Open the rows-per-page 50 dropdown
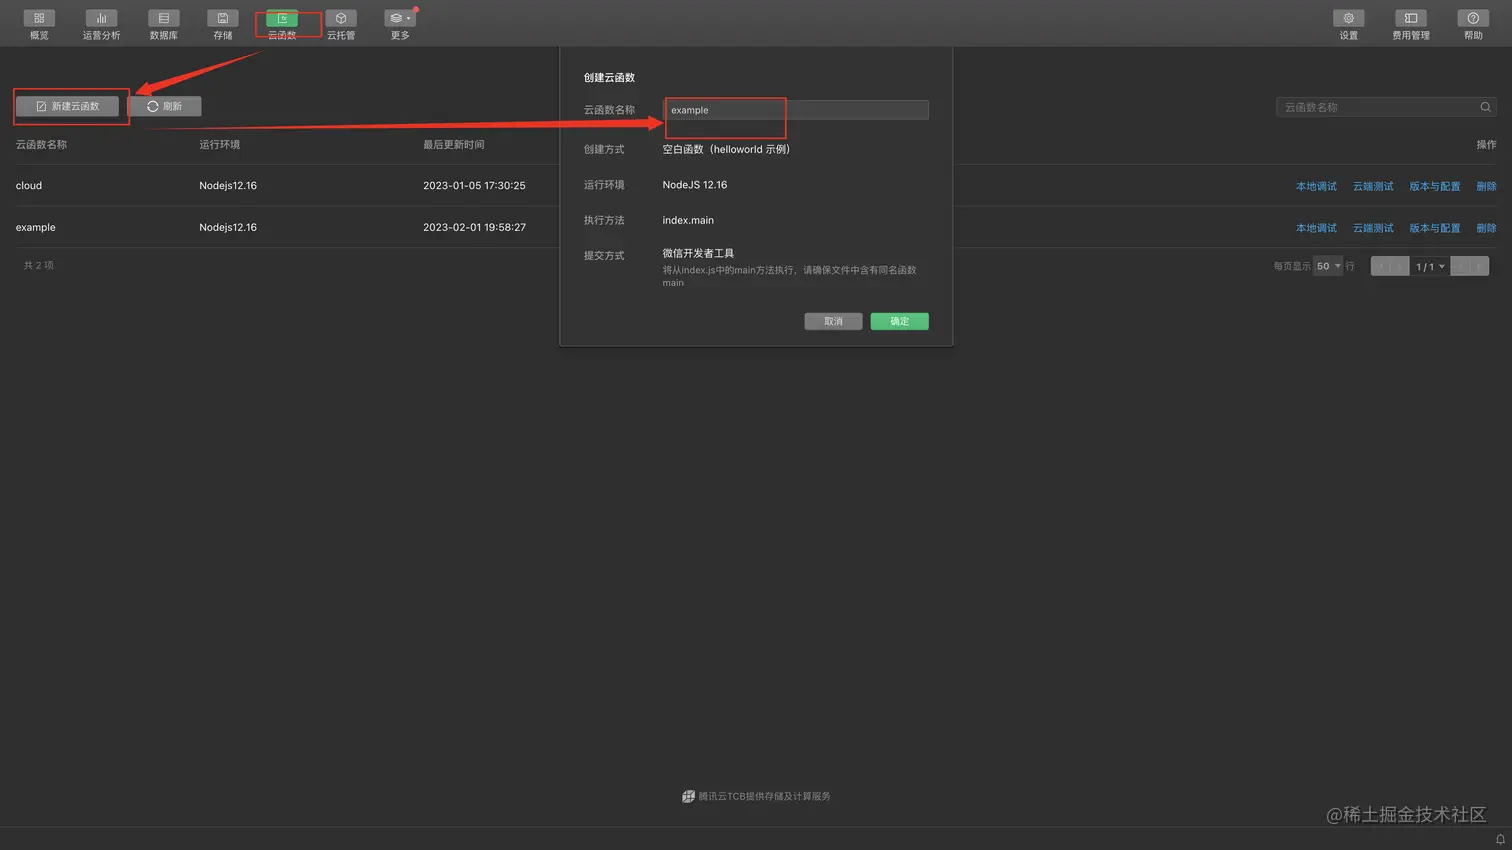Viewport: 1512px width, 850px height. tap(1328, 266)
